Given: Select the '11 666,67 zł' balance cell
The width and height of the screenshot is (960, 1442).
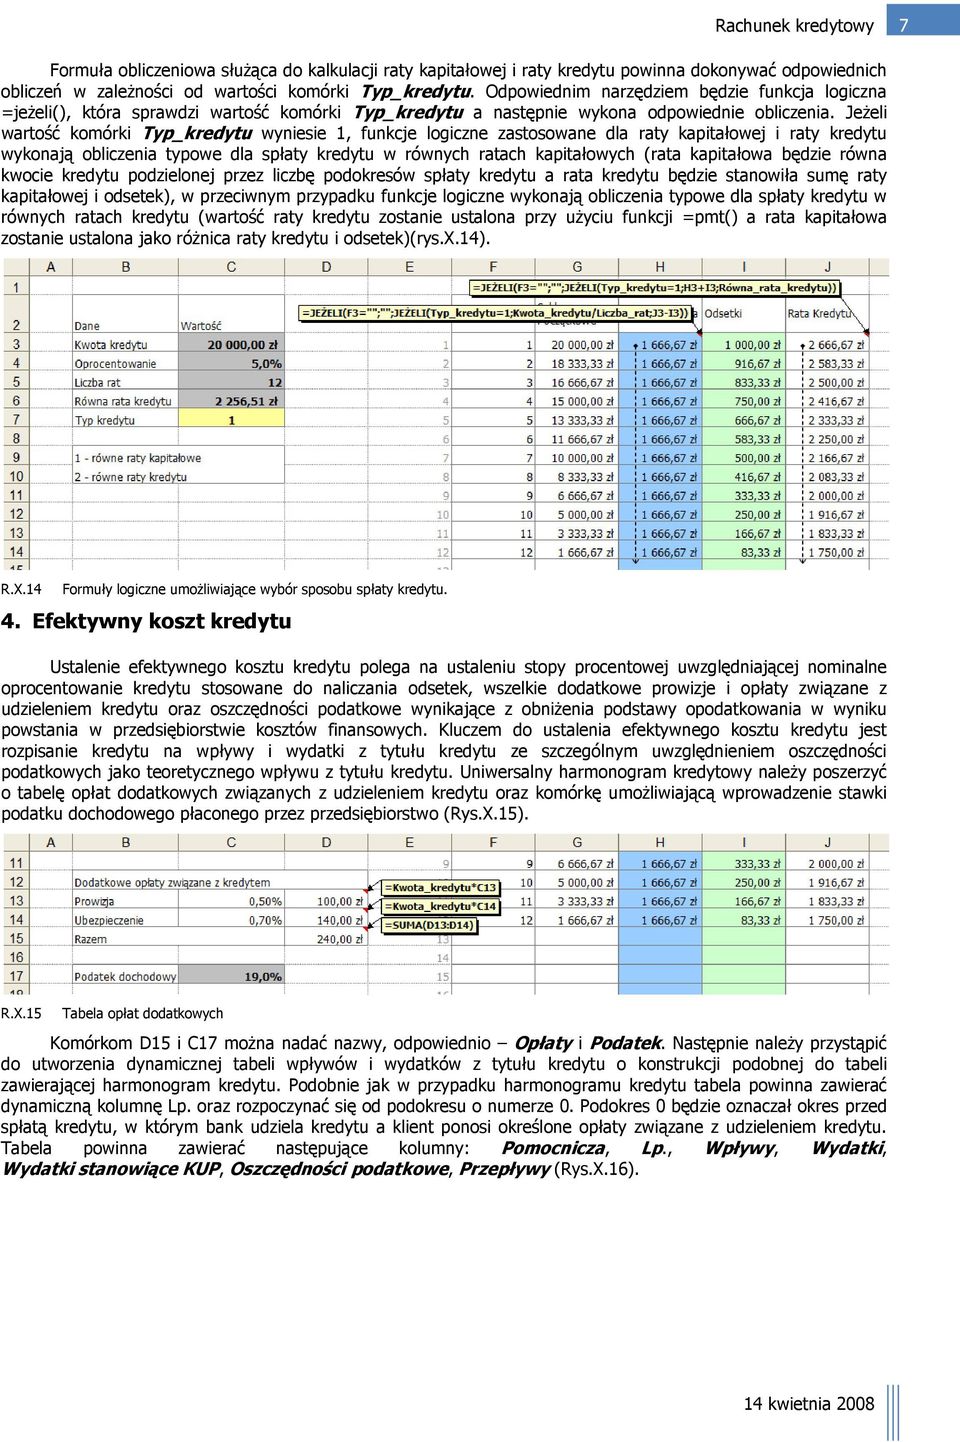Looking at the screenshot, I should pyautogui.click(x=577, y=440).
